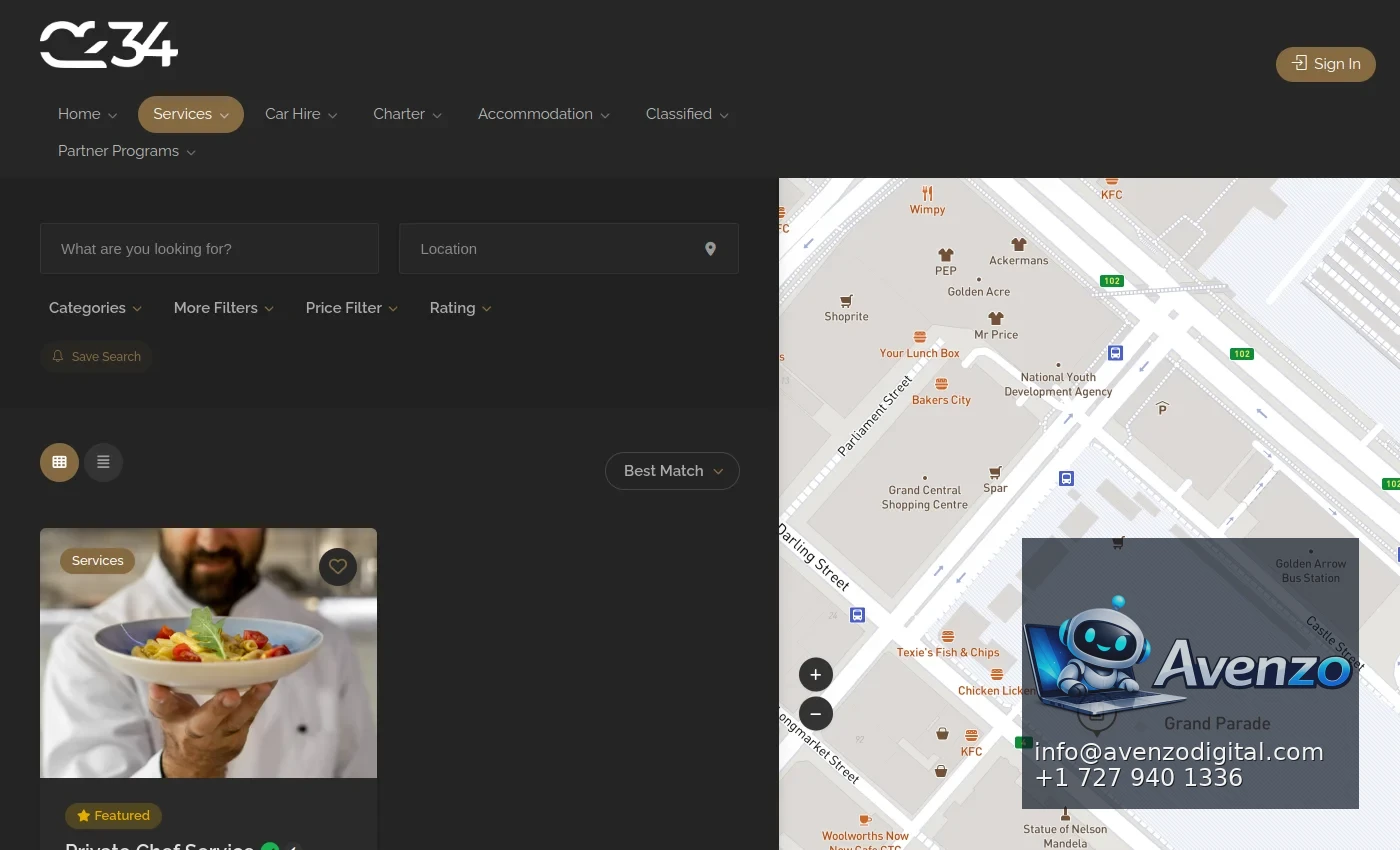Click the Services tag on the listing

click(98, 561)
